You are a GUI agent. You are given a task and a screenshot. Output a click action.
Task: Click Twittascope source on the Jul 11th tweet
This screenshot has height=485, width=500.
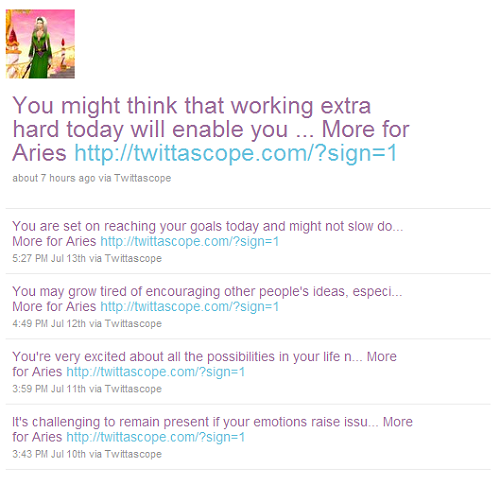pyautogui.click(x=133, y=389)
